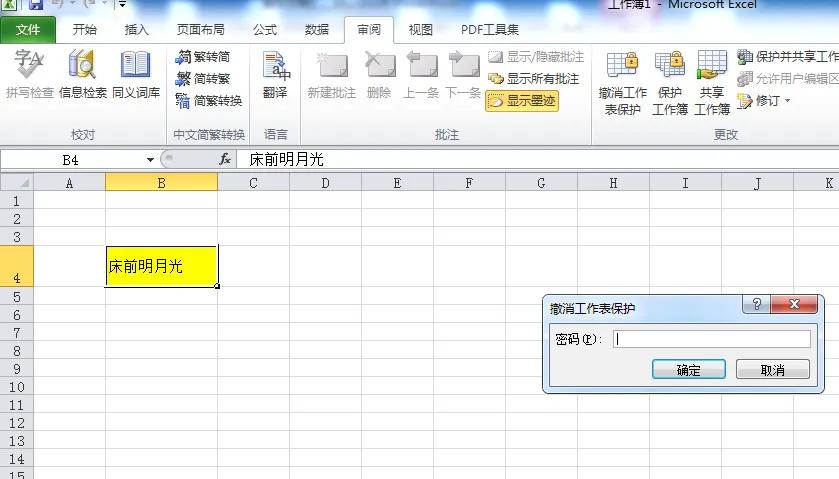Viewport: 839px width, 479px height.
Task: Select column D header
Action: tap(325, 183)
